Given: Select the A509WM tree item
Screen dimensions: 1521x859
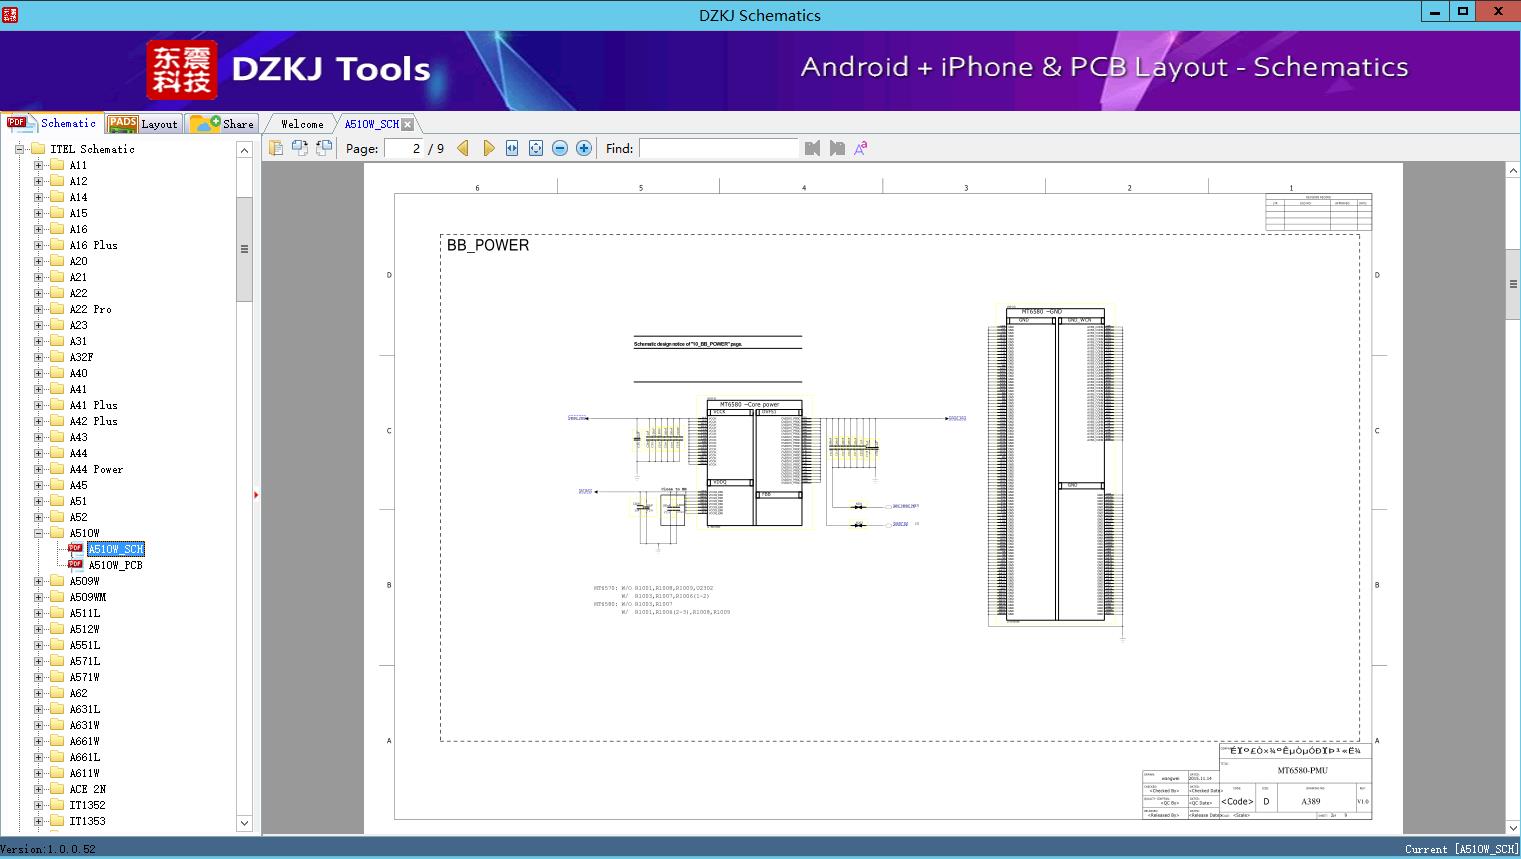Looking at the screenshot, I should pos(88,597).
